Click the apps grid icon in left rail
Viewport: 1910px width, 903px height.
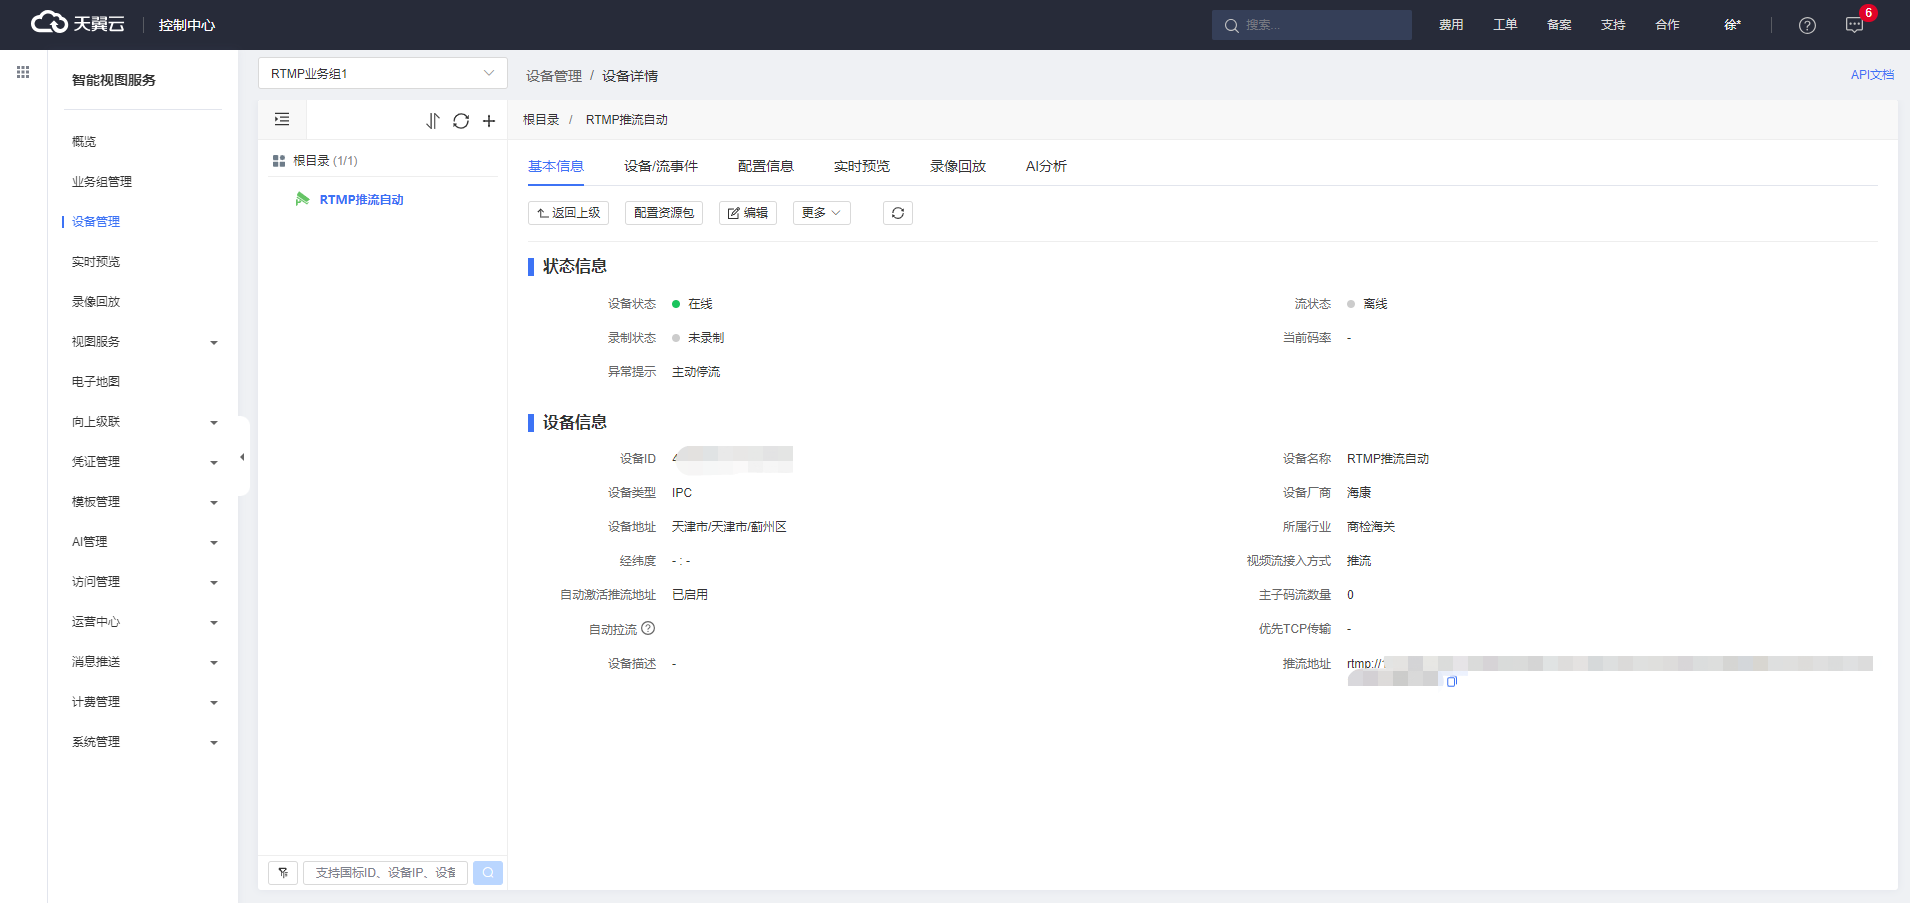pyautogui.click(x=23, y=72)
